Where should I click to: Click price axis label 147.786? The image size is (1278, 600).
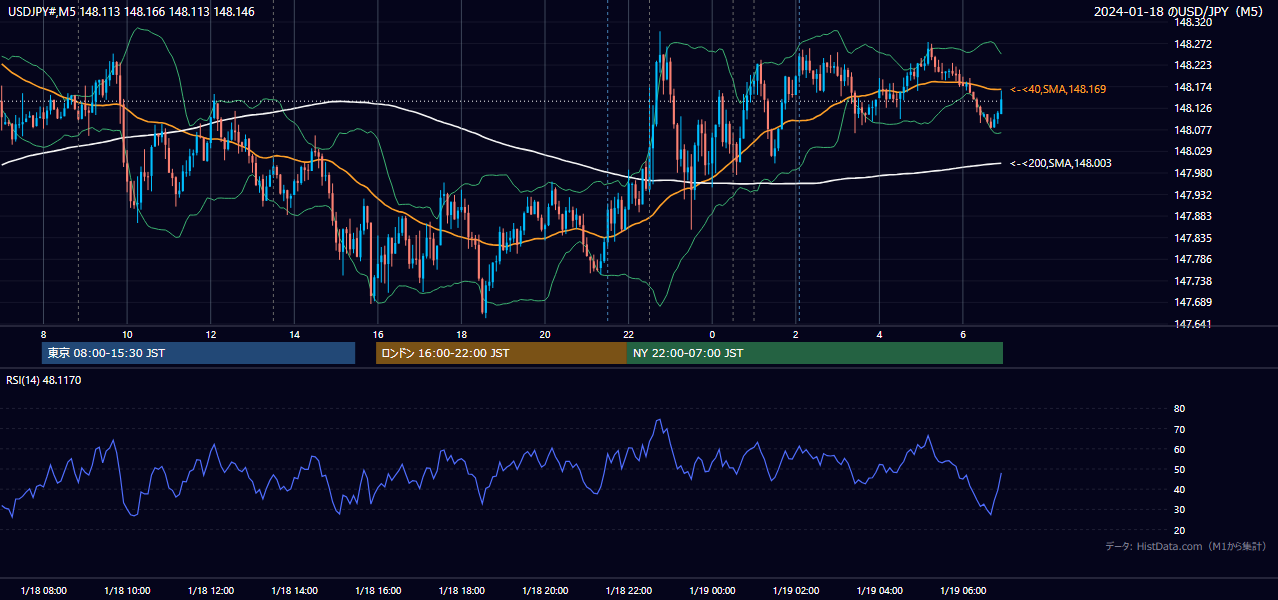(x=1193, y=259)
